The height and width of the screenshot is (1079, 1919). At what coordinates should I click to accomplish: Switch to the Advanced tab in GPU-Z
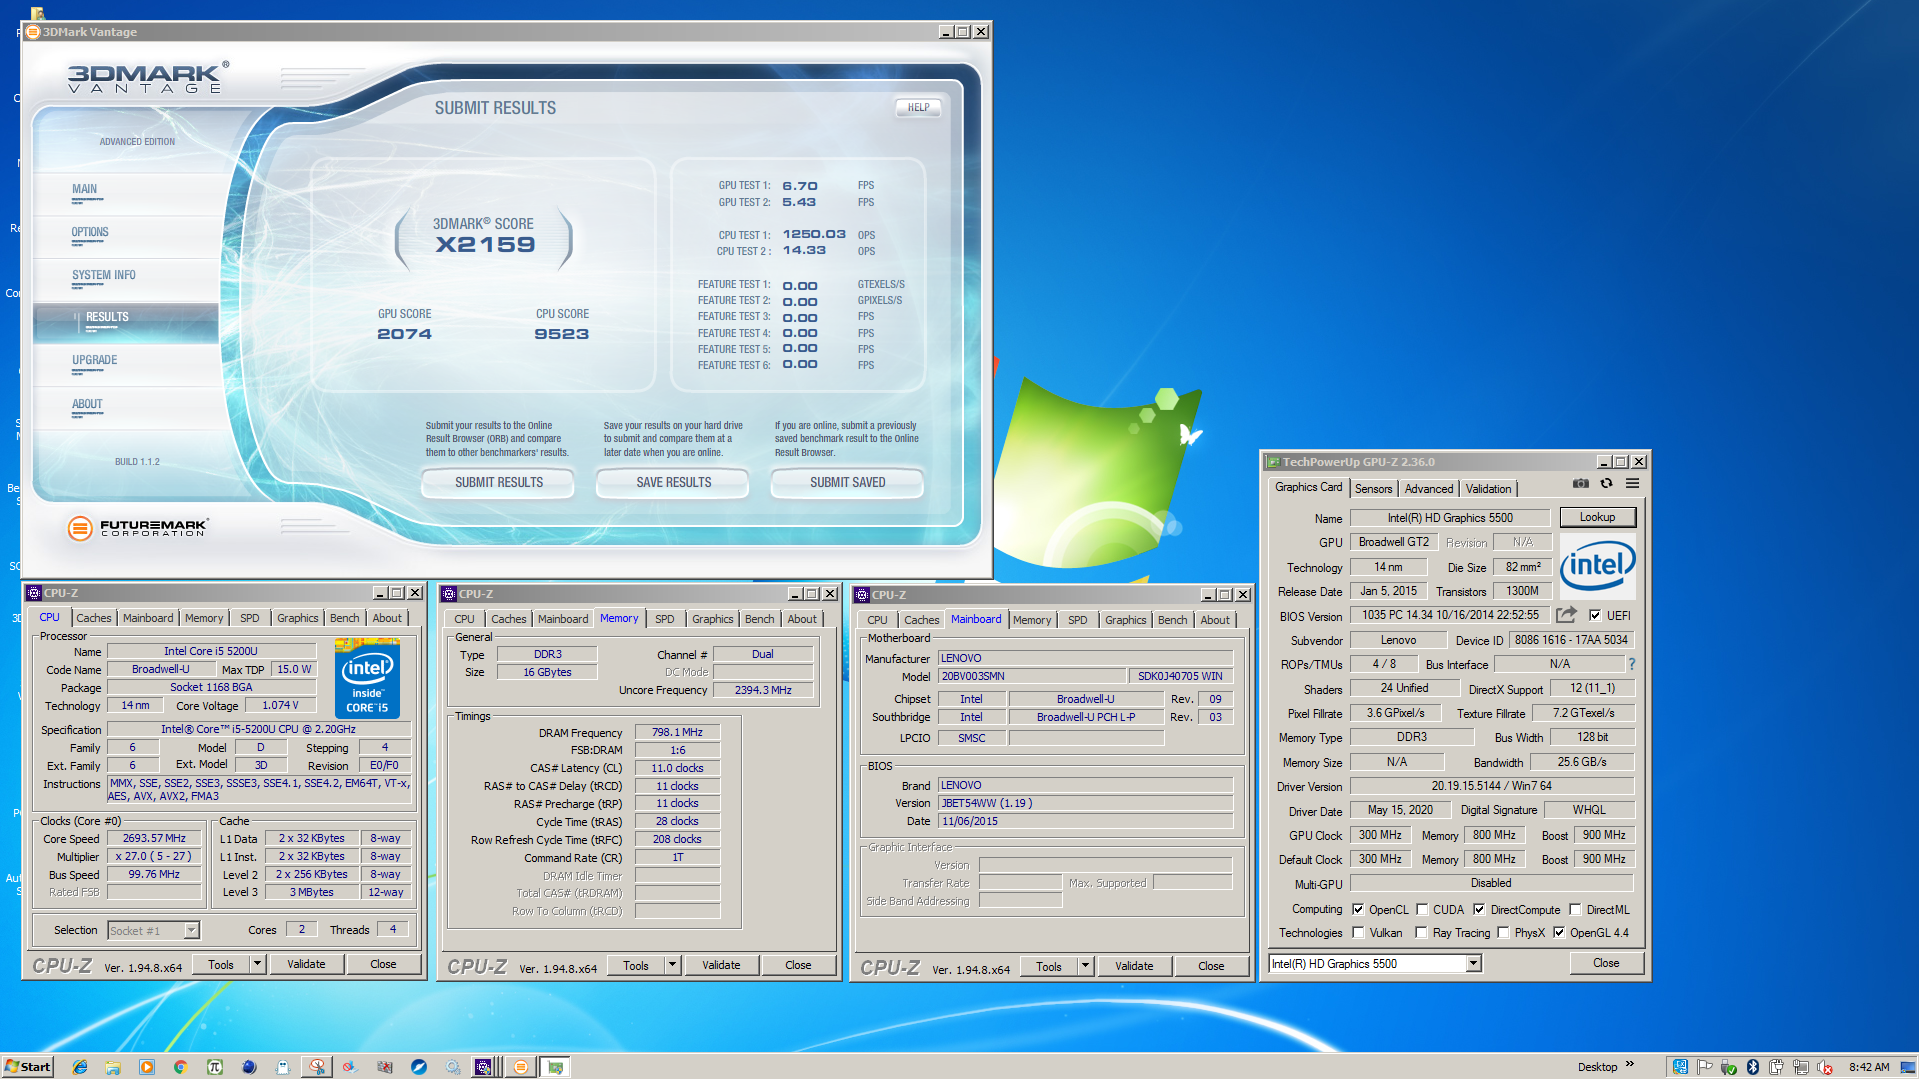[1428, 489]
